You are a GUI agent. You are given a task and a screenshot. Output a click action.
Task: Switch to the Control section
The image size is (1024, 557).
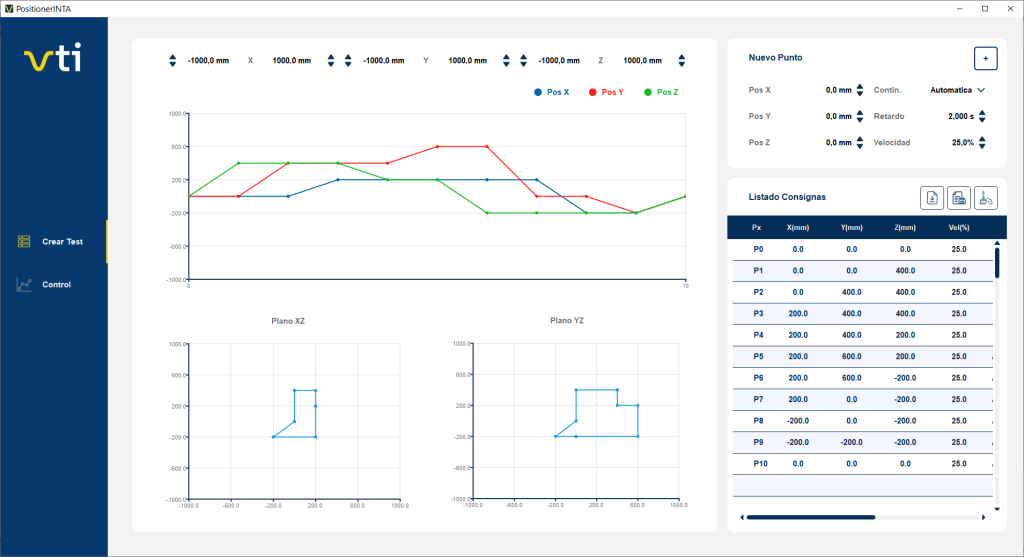(x=56, y=285)
